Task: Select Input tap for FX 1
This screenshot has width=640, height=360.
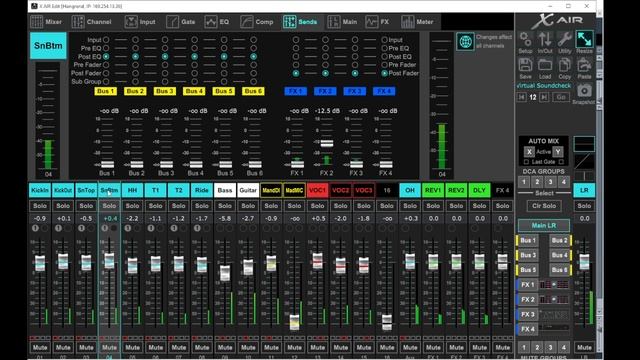Action: pyautogui.click(x=296, y=40)
